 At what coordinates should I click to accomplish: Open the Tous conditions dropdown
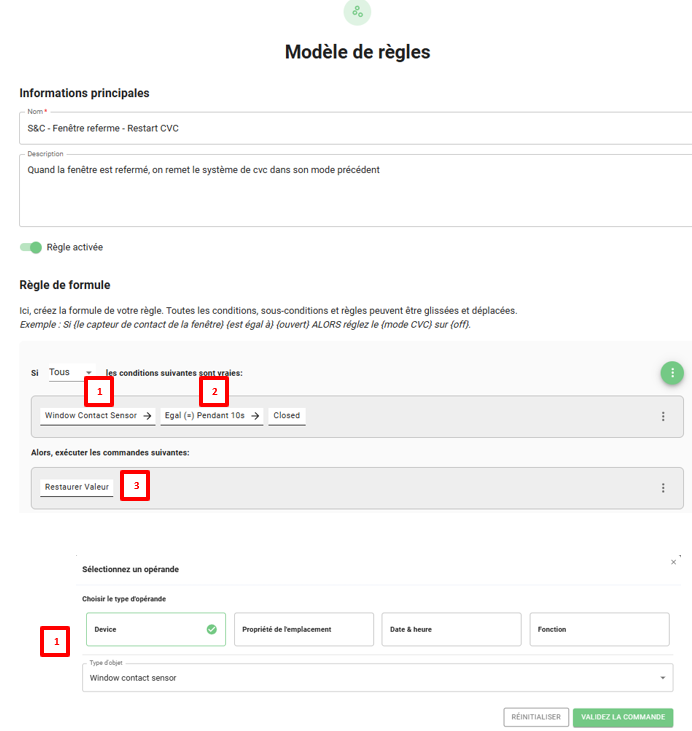(70, 372)
